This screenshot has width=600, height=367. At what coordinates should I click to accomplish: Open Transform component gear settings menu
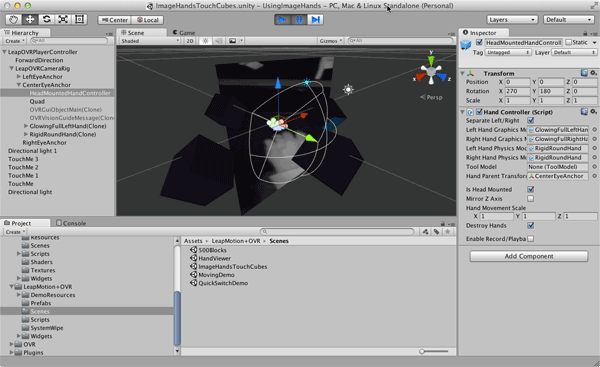(593, 73)
